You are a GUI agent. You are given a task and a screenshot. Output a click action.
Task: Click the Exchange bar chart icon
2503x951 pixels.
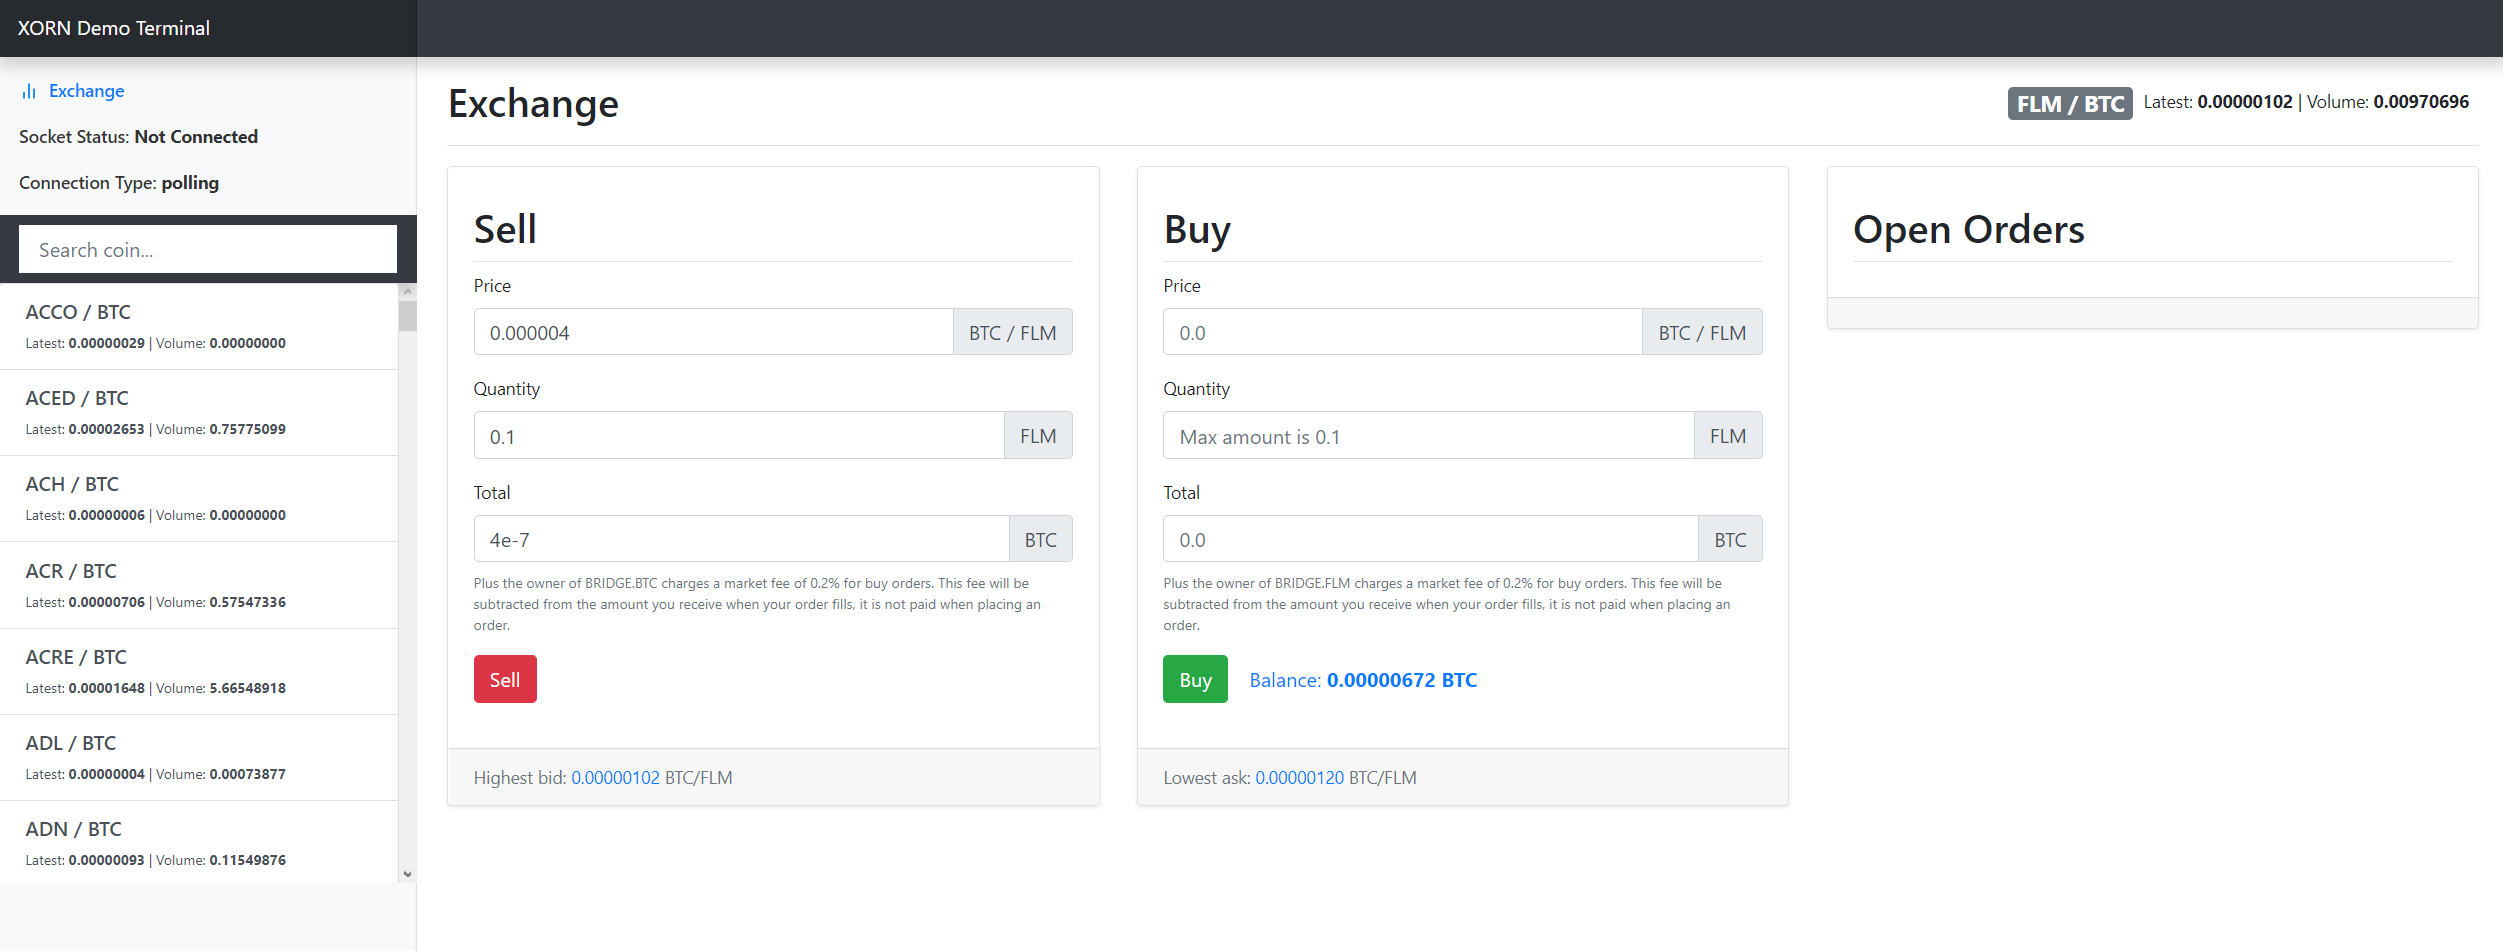pyautogui.click(x=29, y=91)
